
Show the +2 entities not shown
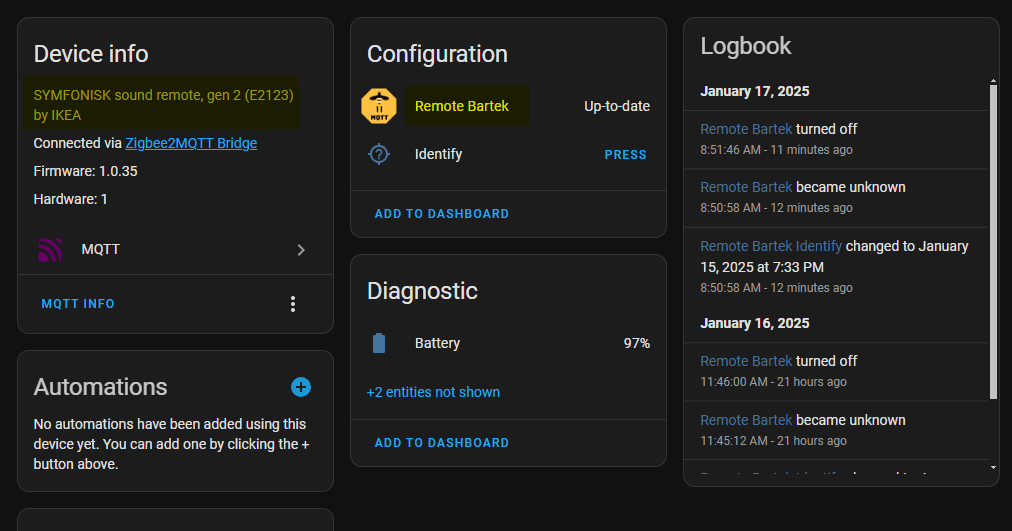point(433,392)
